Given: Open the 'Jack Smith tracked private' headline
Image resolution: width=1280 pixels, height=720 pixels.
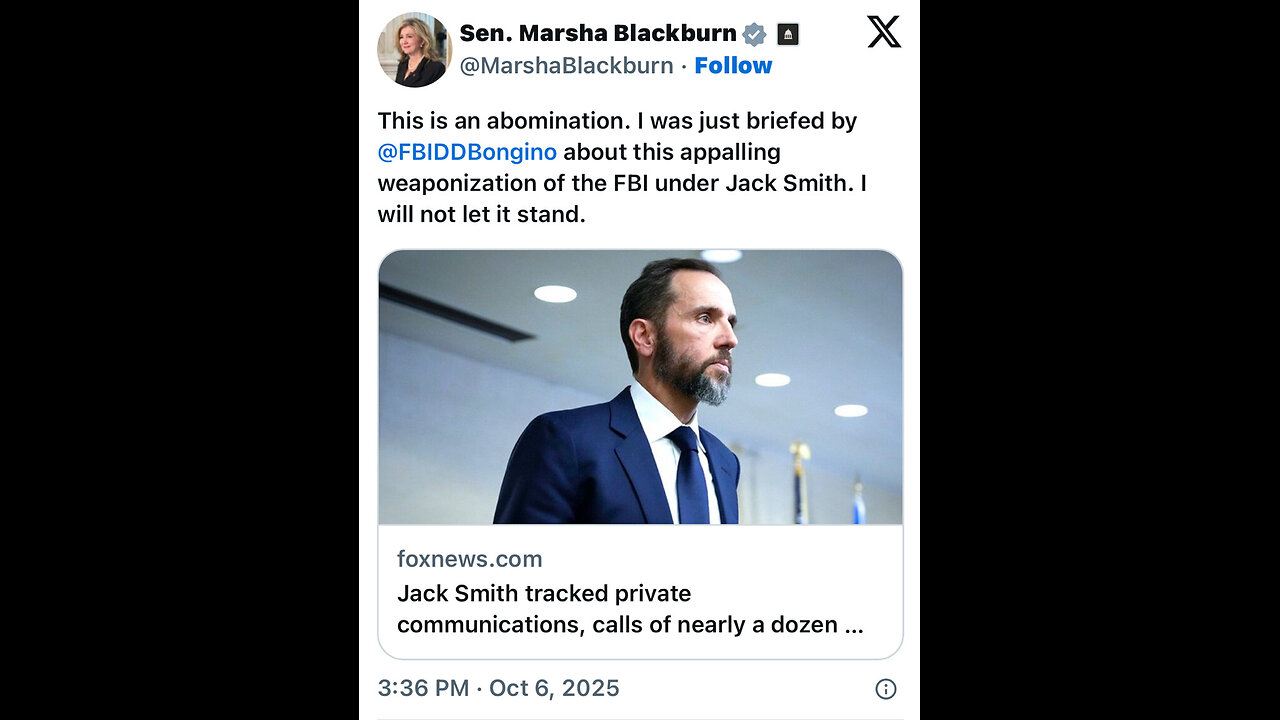Looking at the screenshot, I should coord(544,593).
